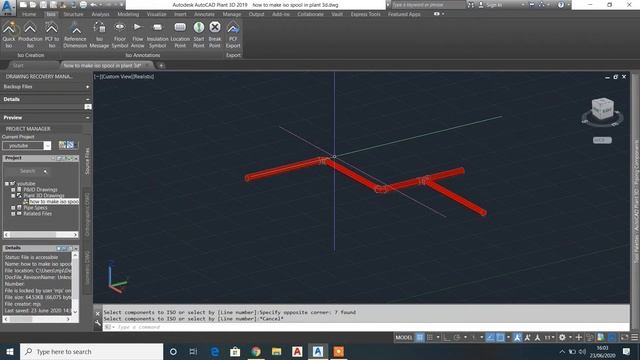This screenshot has width=640, height=360.
Task: Click the project tree horizontal scrollbar
Action: click(41, 235)
